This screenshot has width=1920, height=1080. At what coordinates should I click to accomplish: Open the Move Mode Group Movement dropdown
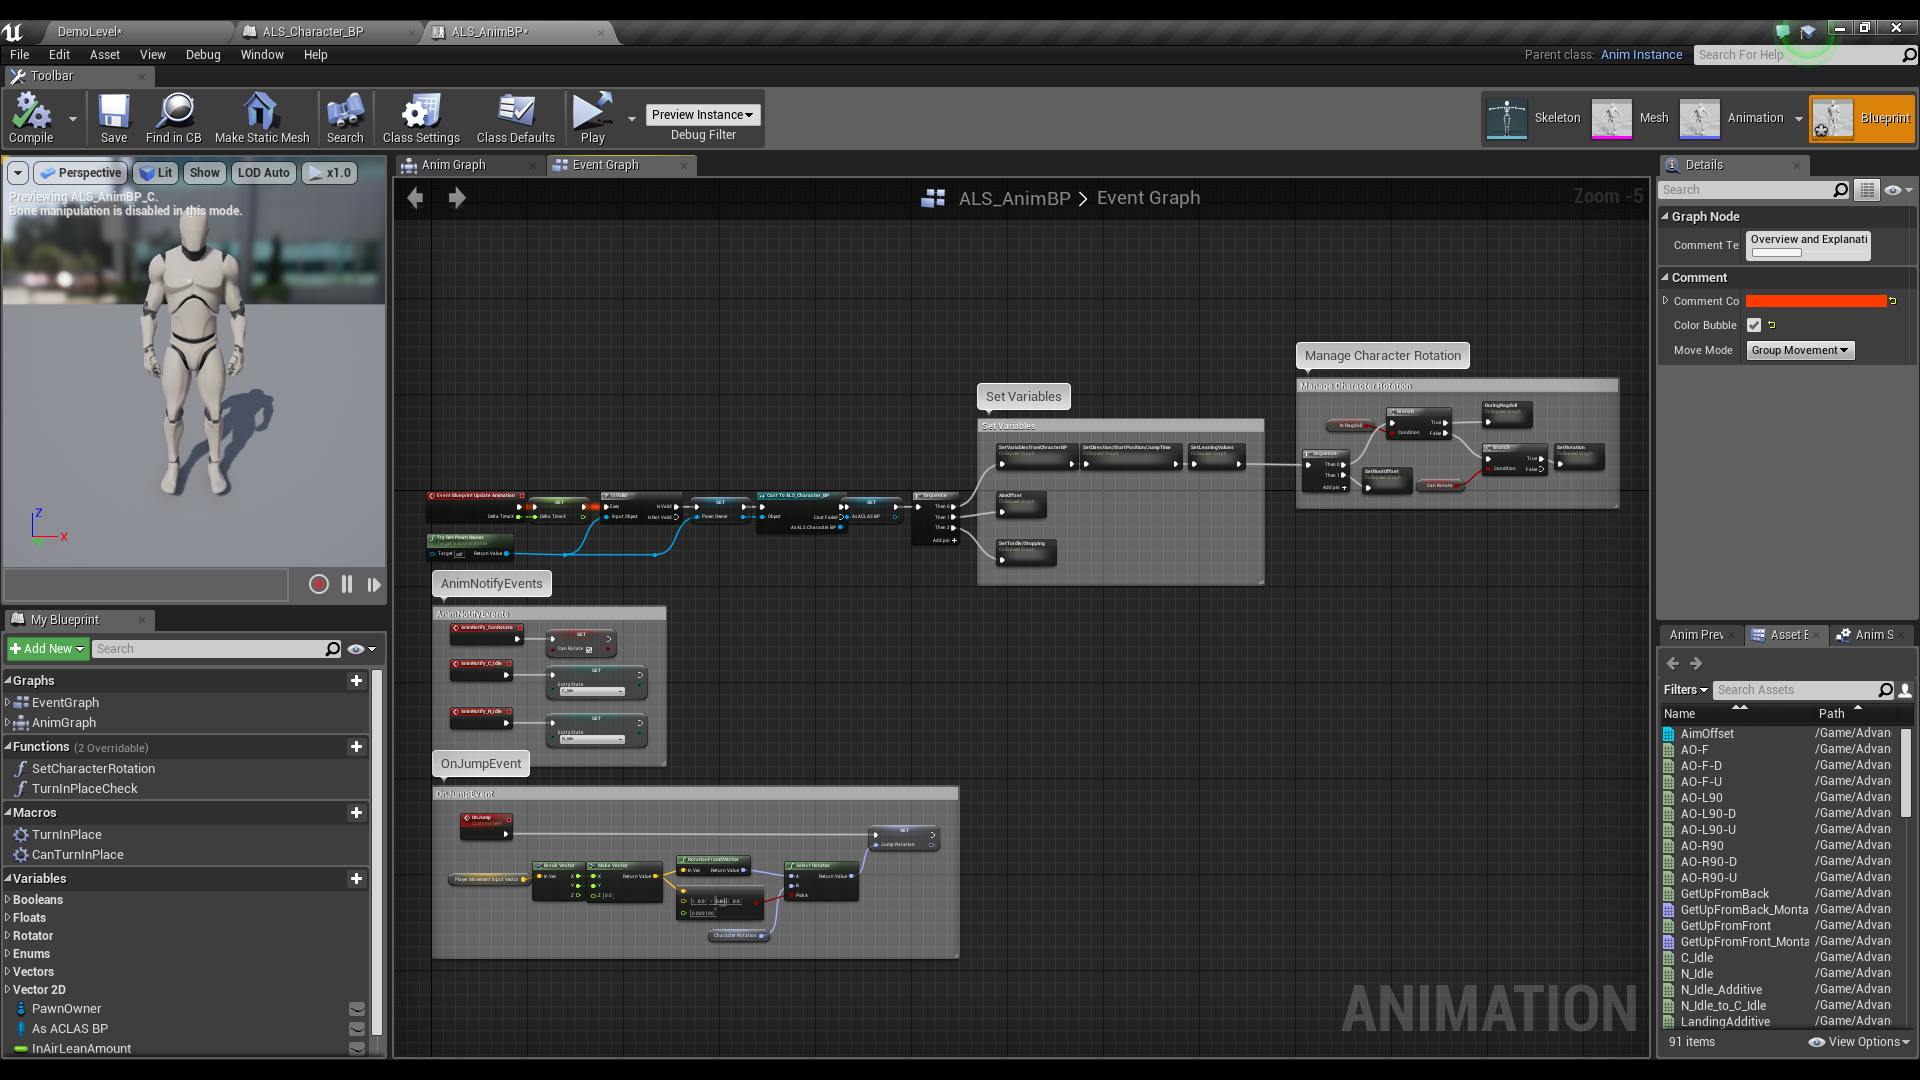click(1798, 350)
